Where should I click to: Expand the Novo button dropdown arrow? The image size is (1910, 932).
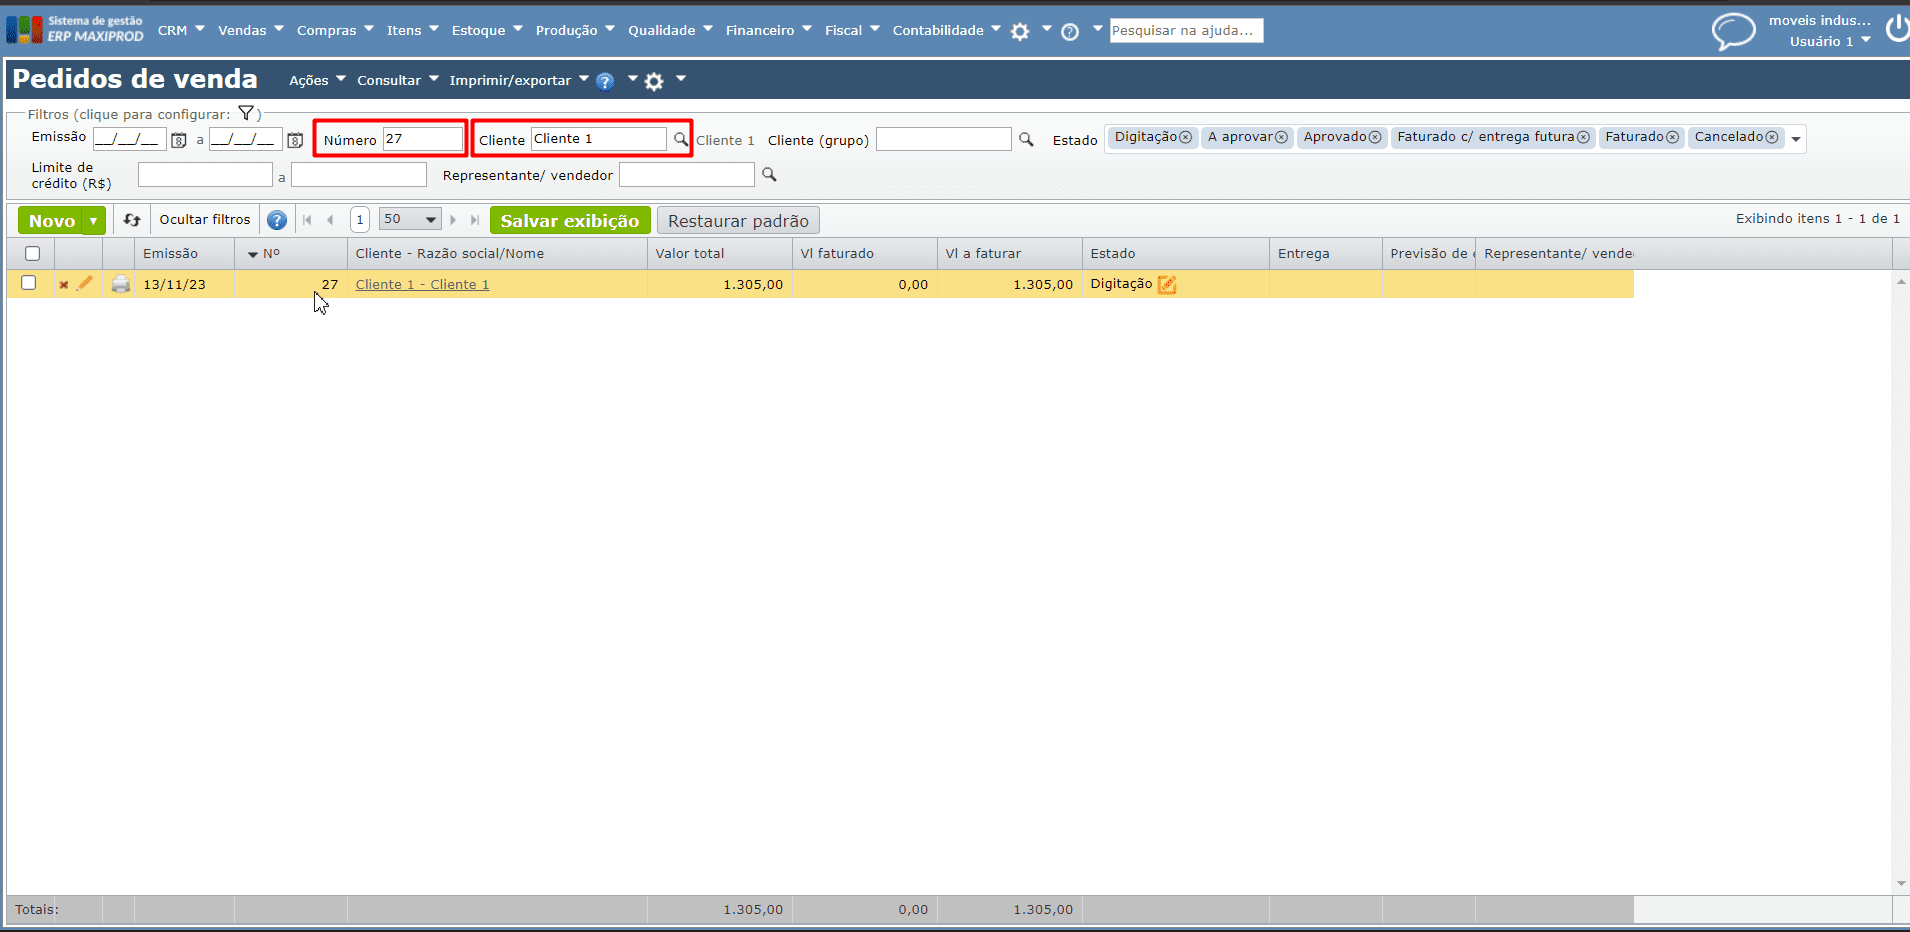93,221
